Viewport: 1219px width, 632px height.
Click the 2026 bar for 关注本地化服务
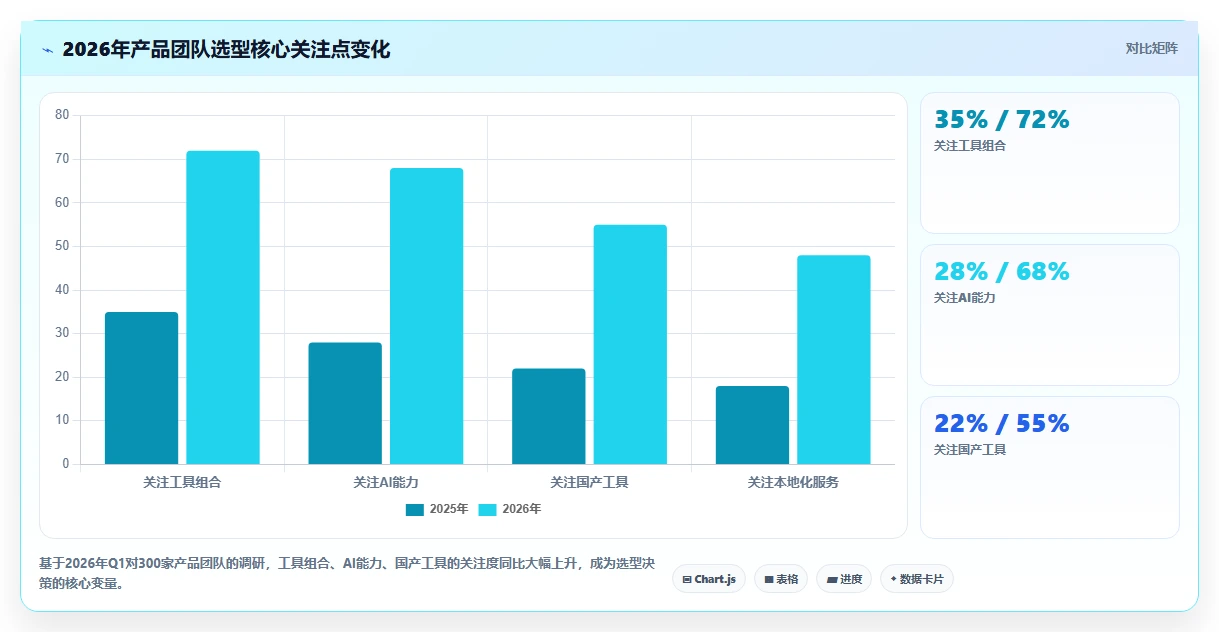tap(834, 360)
